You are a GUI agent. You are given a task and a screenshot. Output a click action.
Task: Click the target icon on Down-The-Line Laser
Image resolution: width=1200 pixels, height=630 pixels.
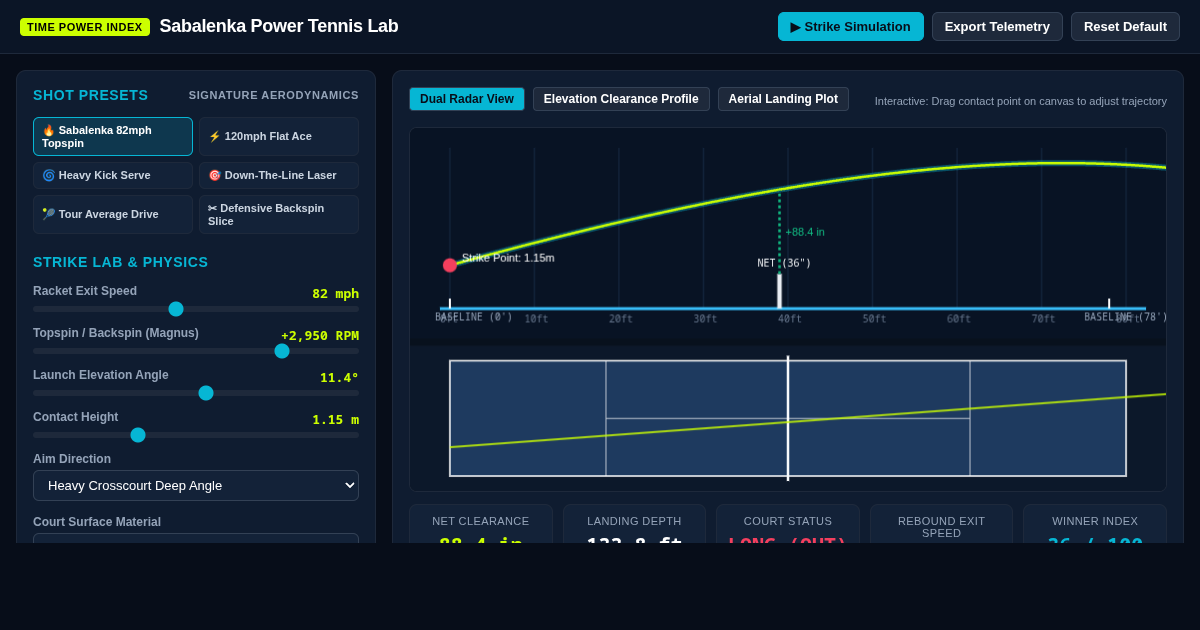click(x=214, y=175)
